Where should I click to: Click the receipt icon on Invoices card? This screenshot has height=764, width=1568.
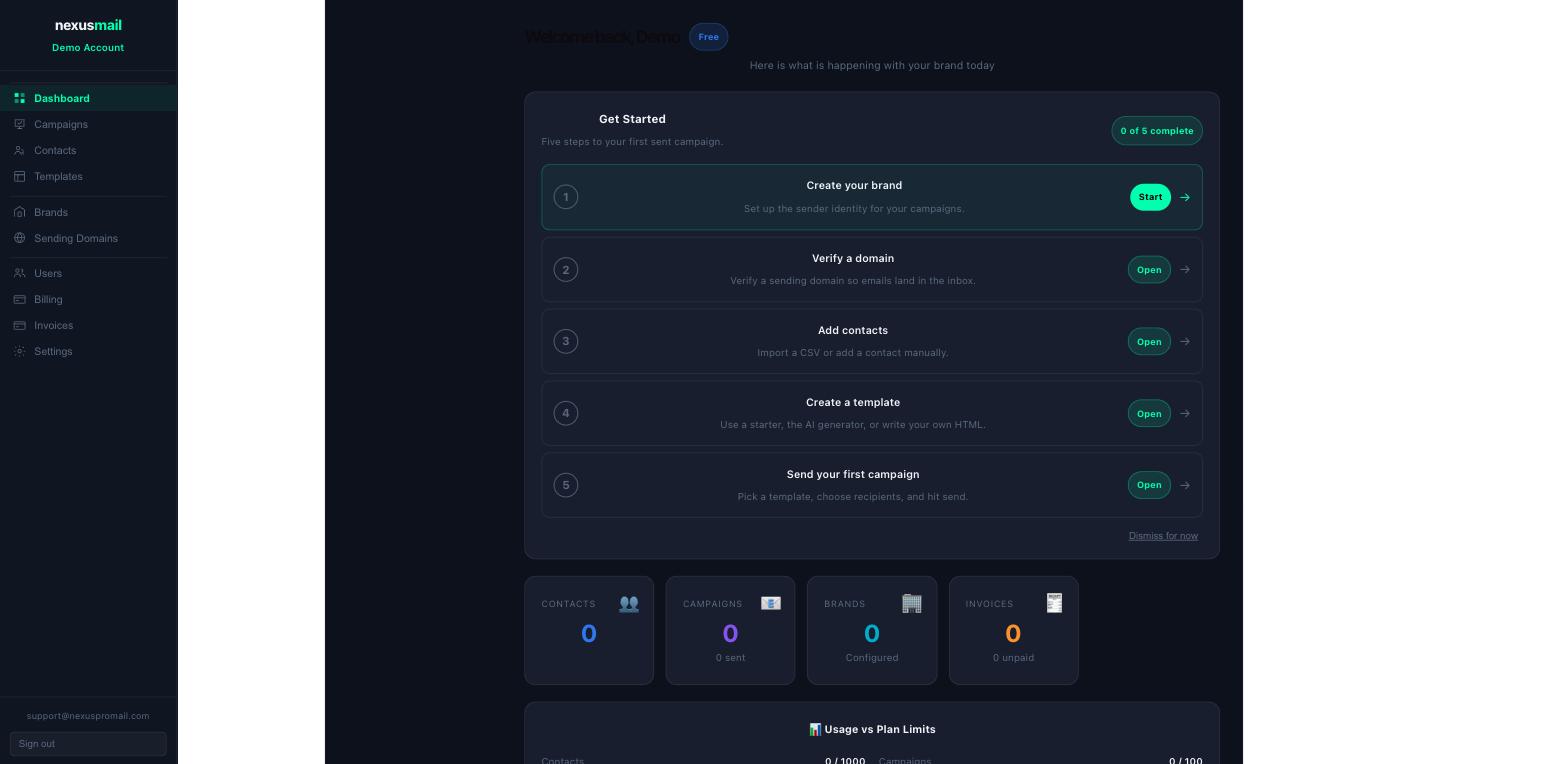tap(1054, 603)
